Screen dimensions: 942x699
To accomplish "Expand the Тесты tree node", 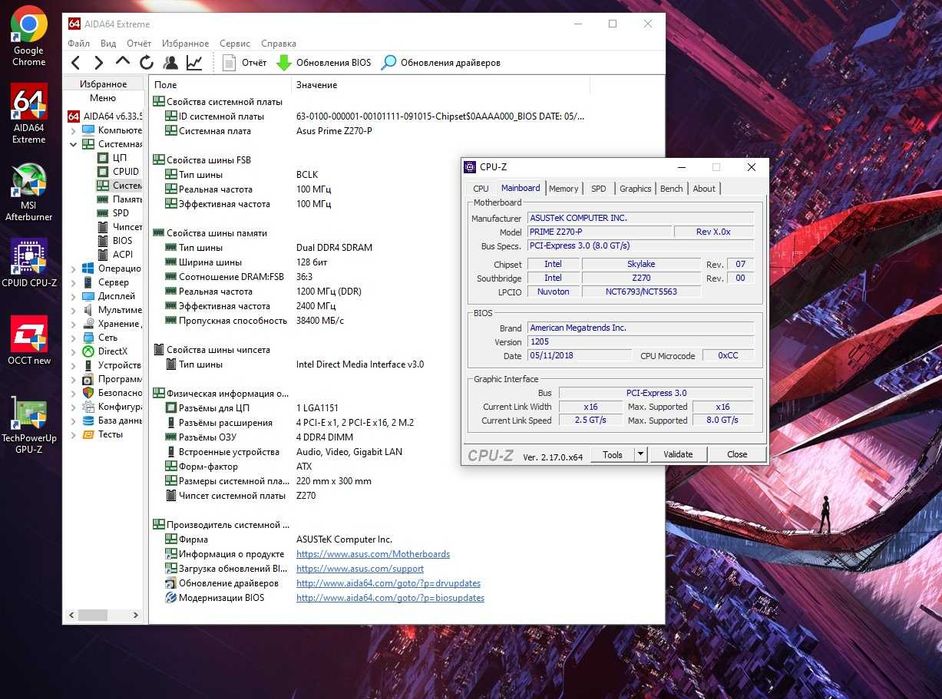I will [x=73, y=434].
